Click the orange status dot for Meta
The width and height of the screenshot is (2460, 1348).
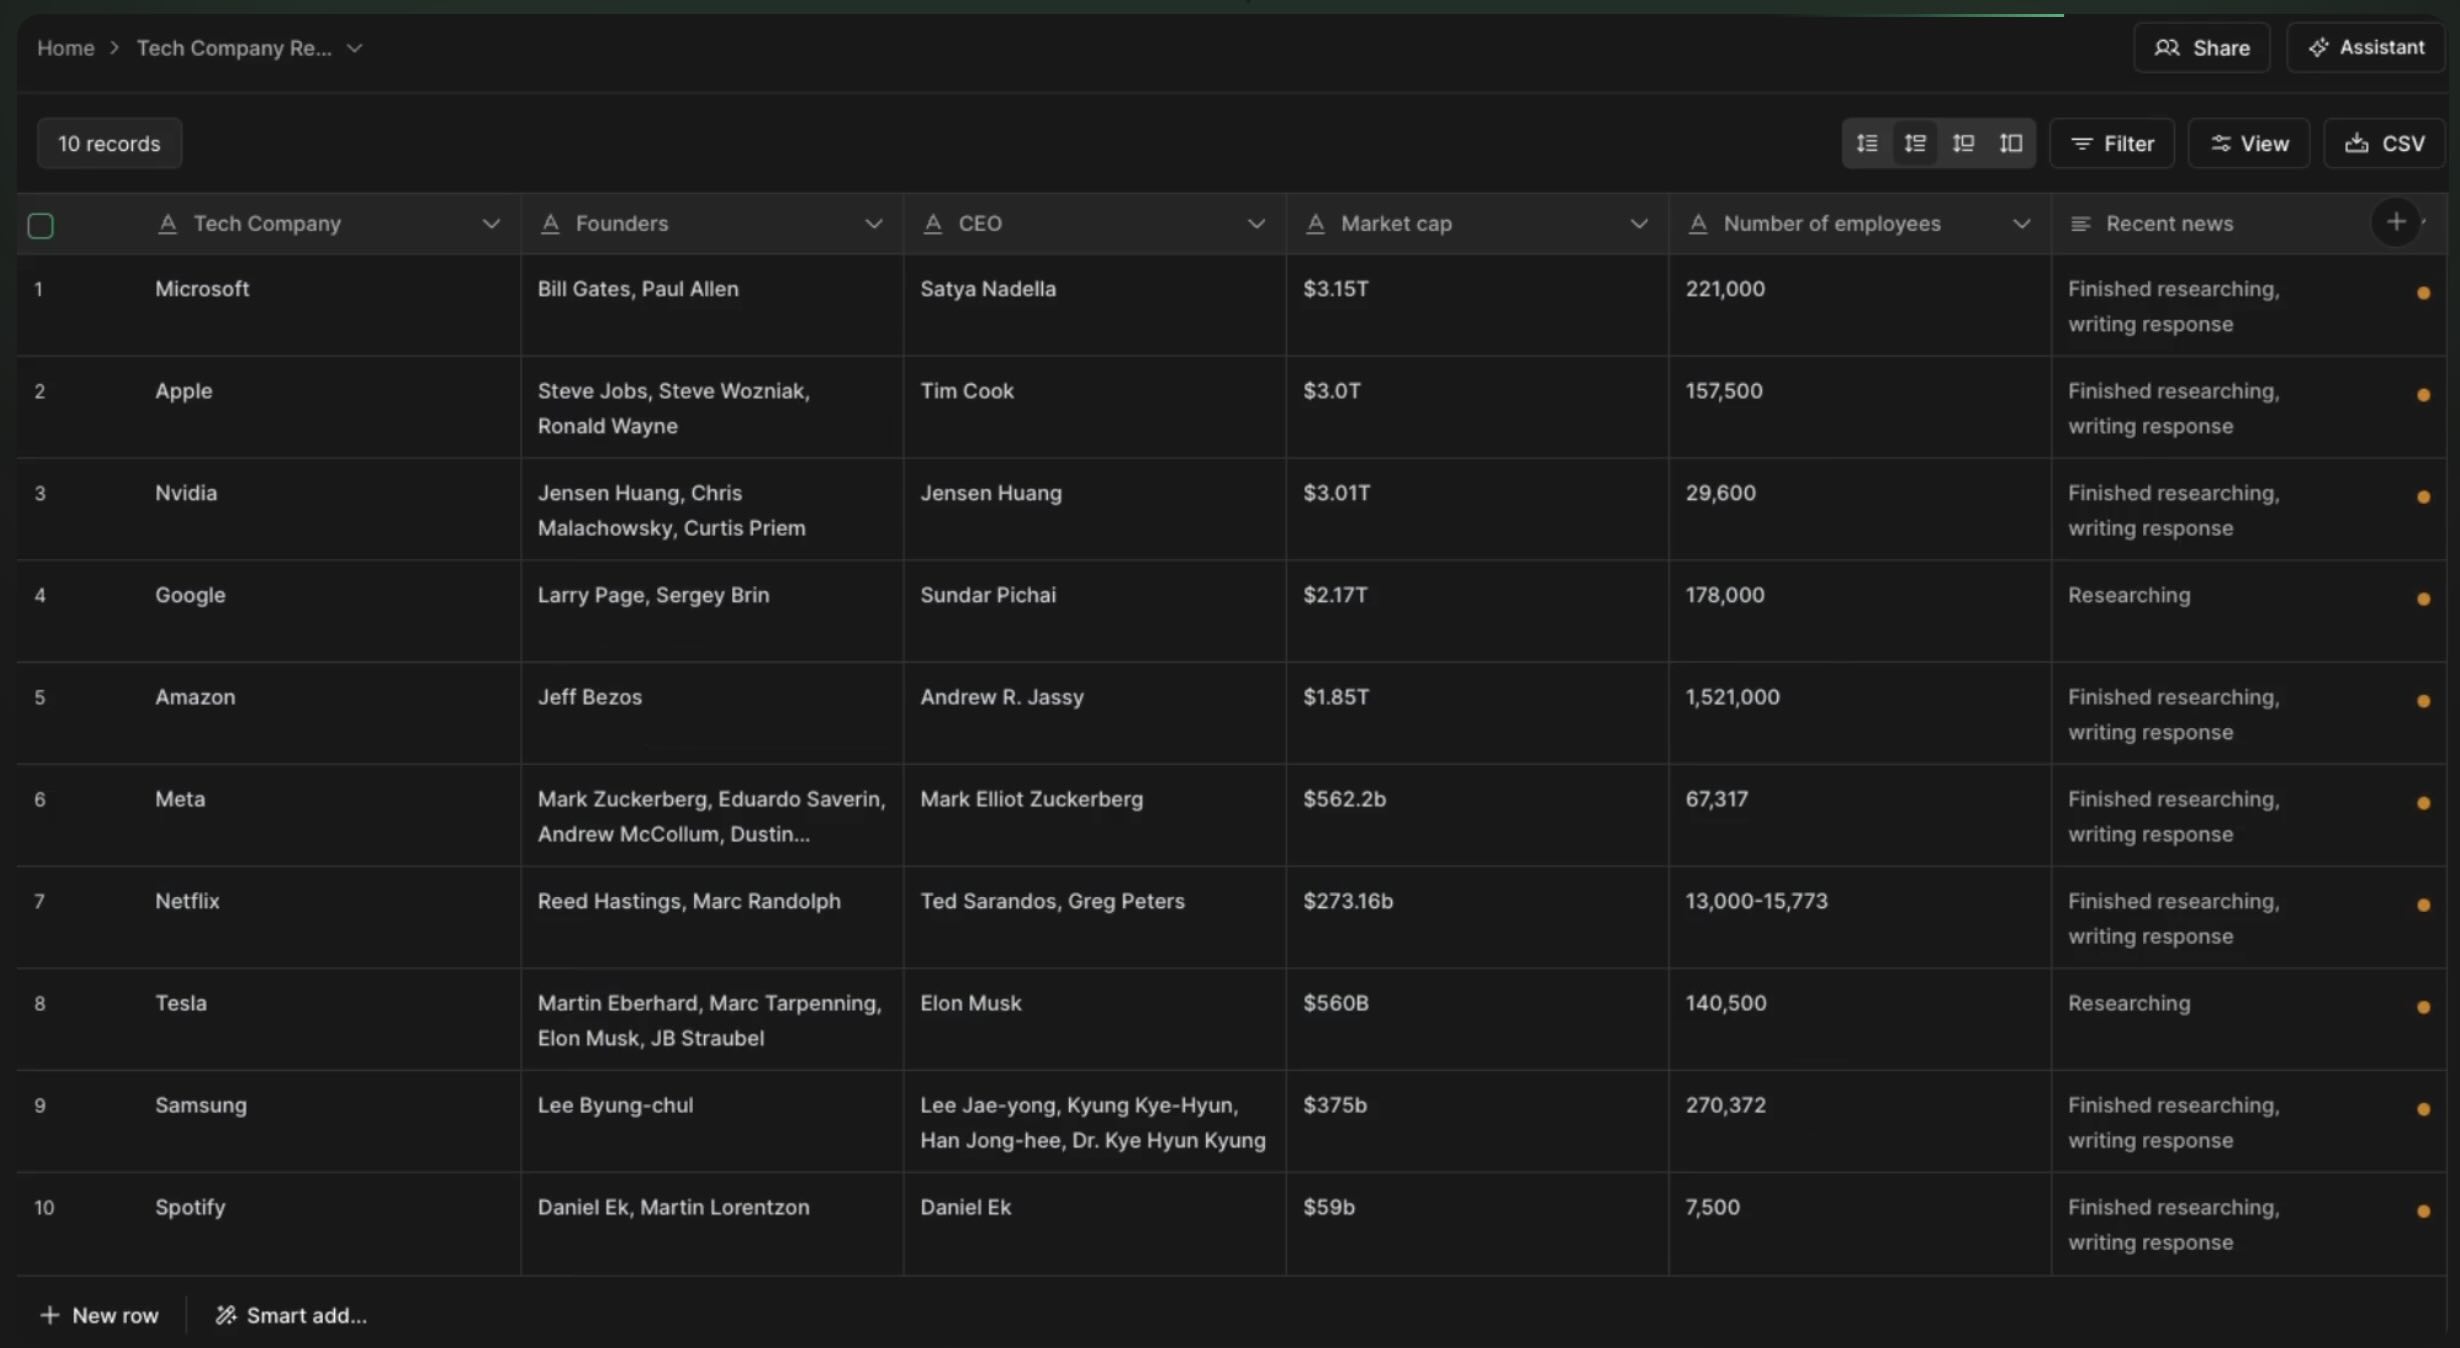(2423, 803)
